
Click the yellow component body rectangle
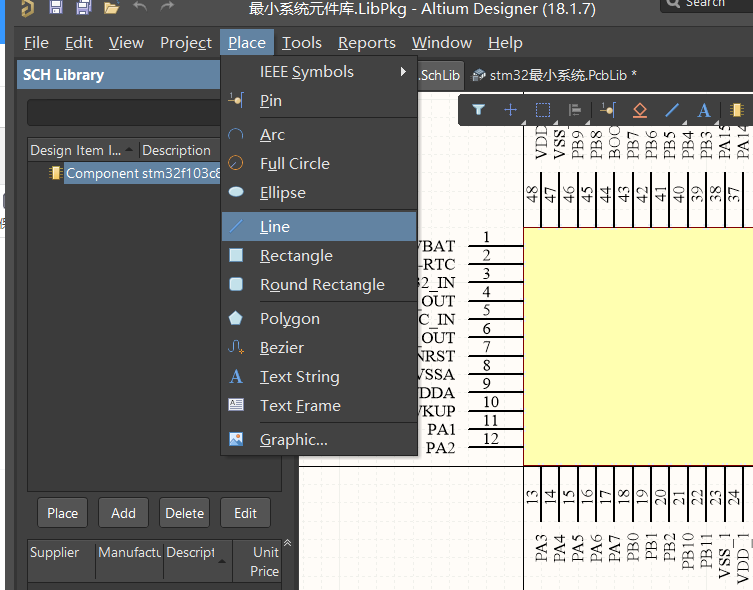tap(638, 347)
